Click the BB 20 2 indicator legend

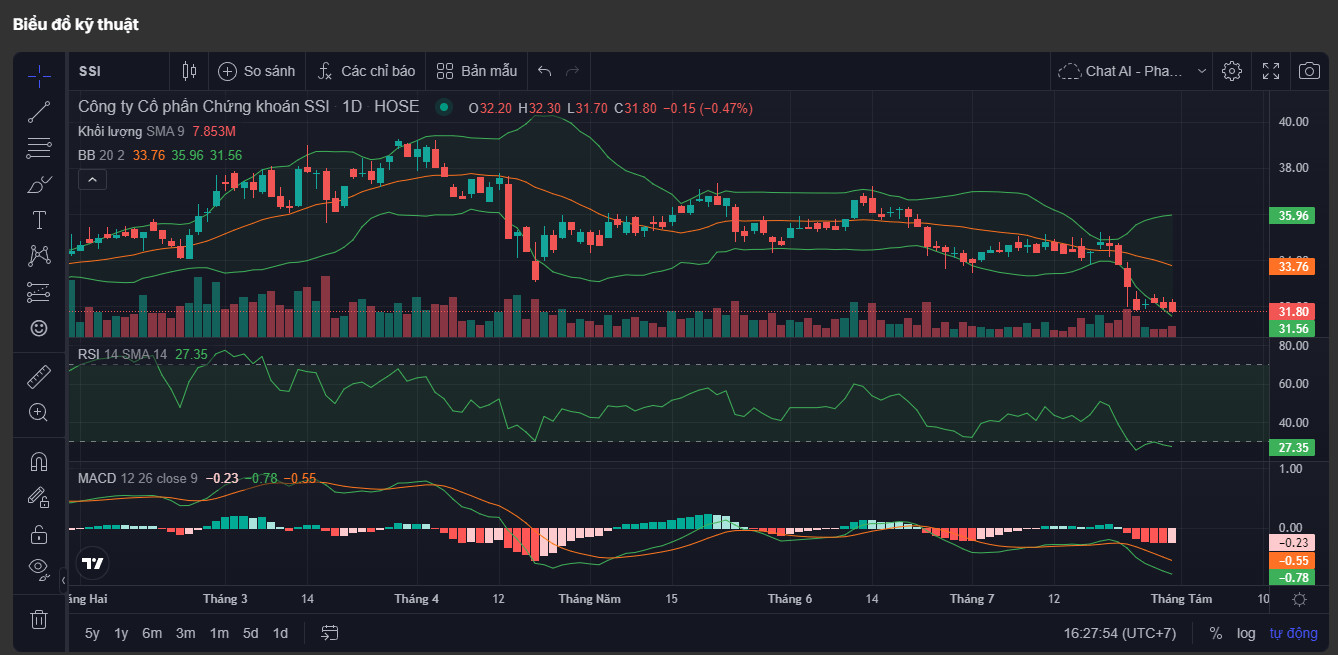pos(102,155)
